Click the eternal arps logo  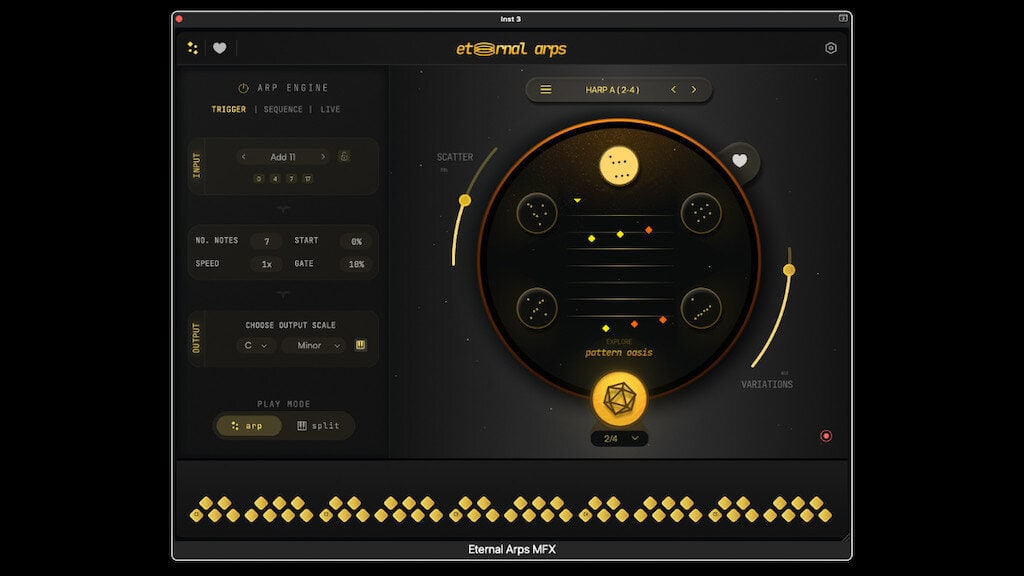pos(511,49)
